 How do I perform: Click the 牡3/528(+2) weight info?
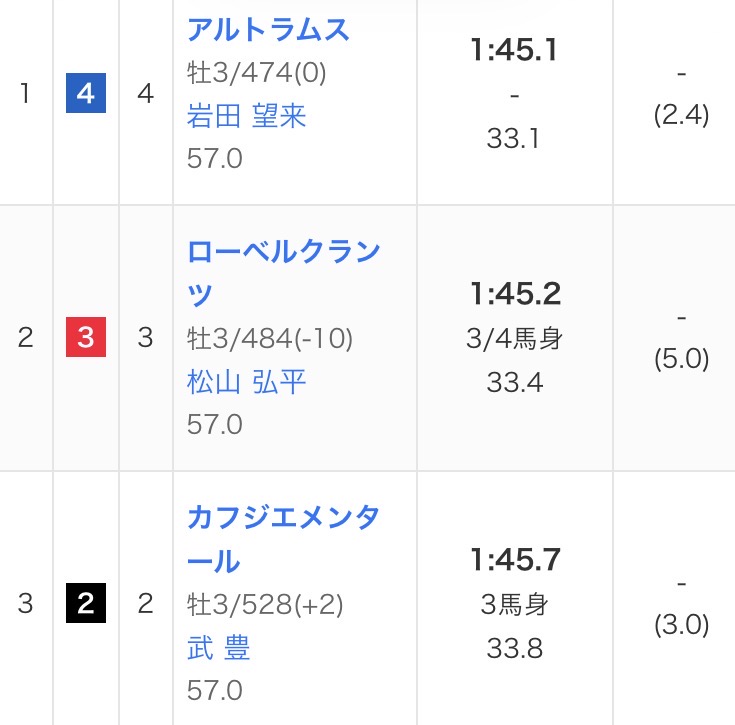click(x=264, y=605)
